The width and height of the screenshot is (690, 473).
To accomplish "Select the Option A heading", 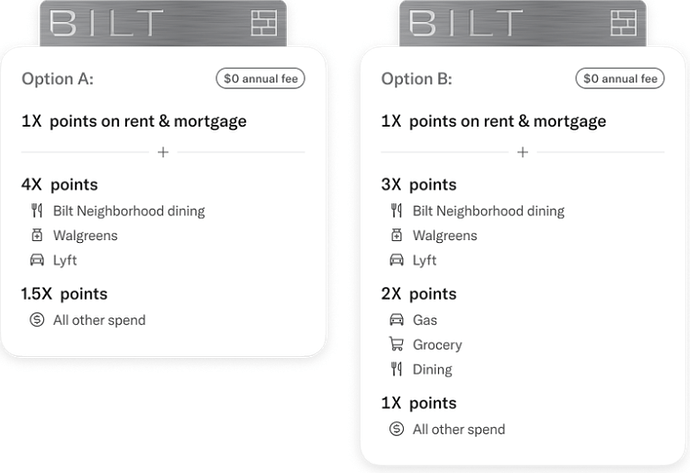I will (x=58, y=79).
